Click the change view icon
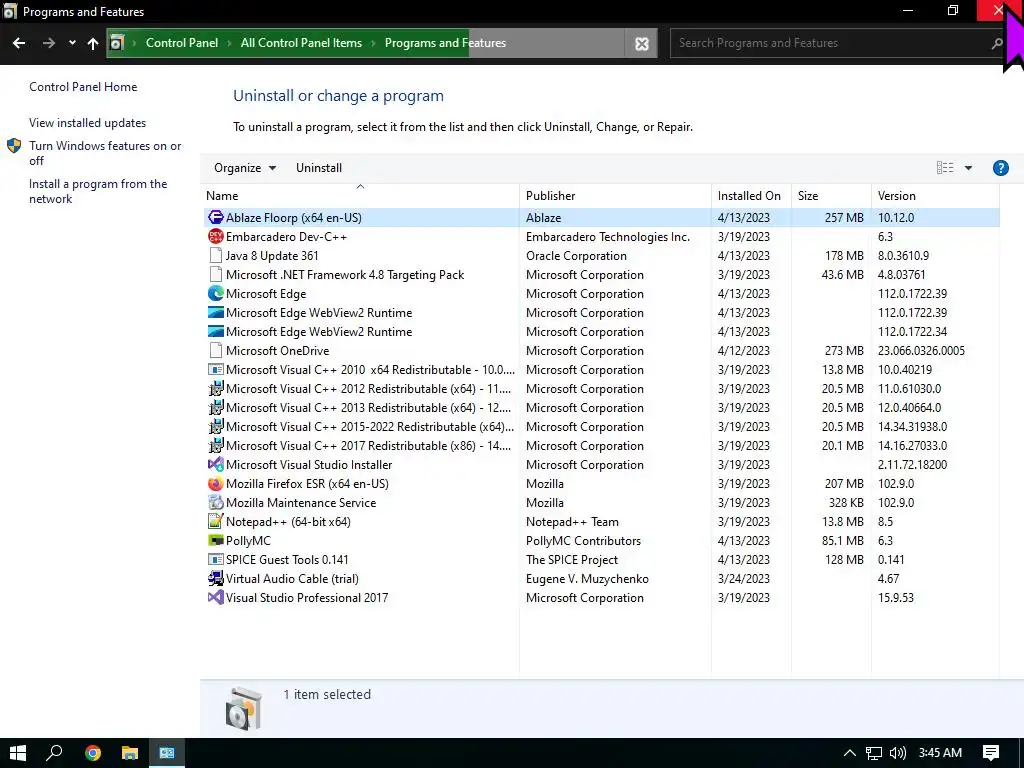Image resolution: width=1024 pixels, height=768 pixels. click(945, 168)
